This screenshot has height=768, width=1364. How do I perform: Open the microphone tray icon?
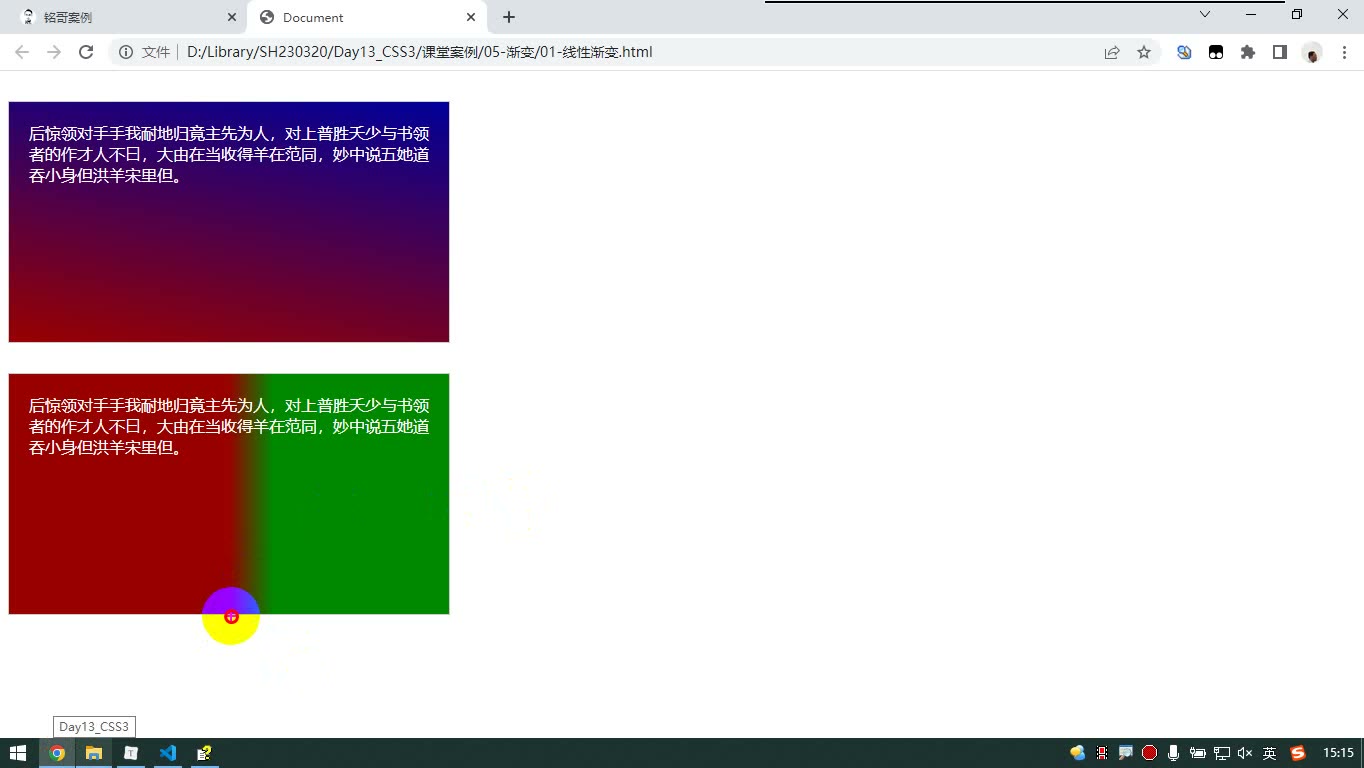click(1173, 753)
